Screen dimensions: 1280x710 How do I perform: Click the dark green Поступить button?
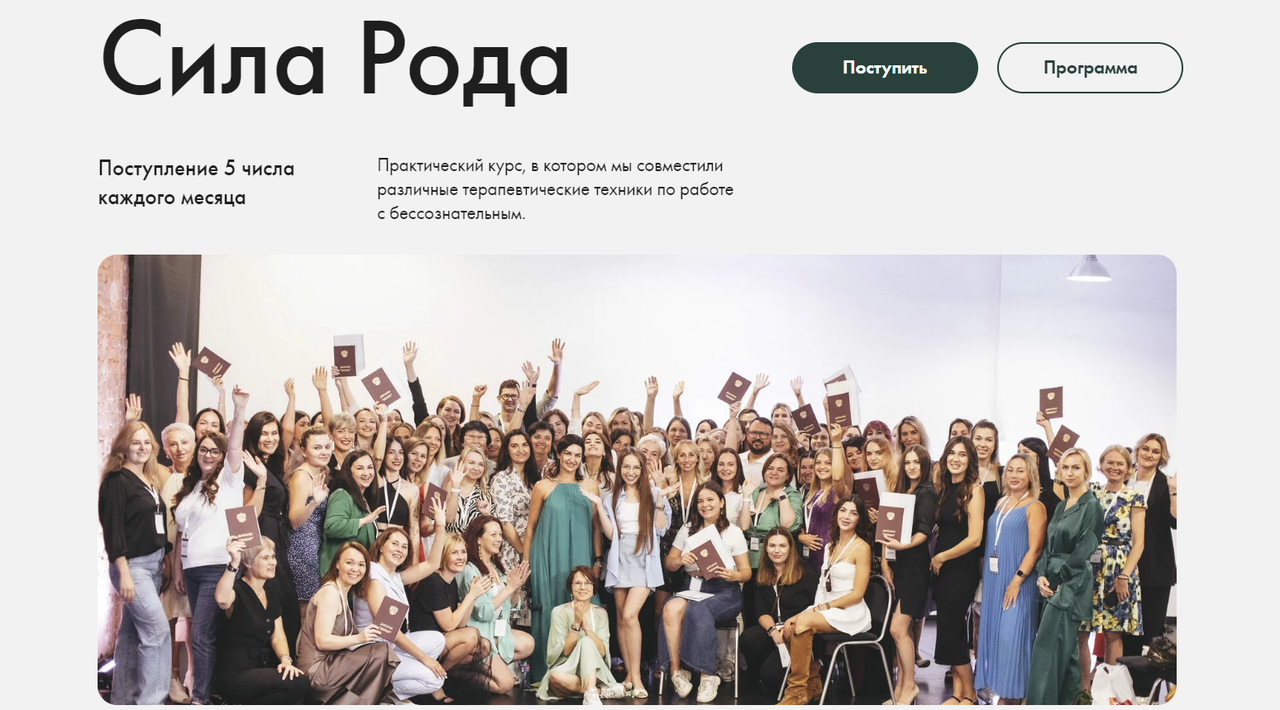pyautogui.click(x=885, y=68)
